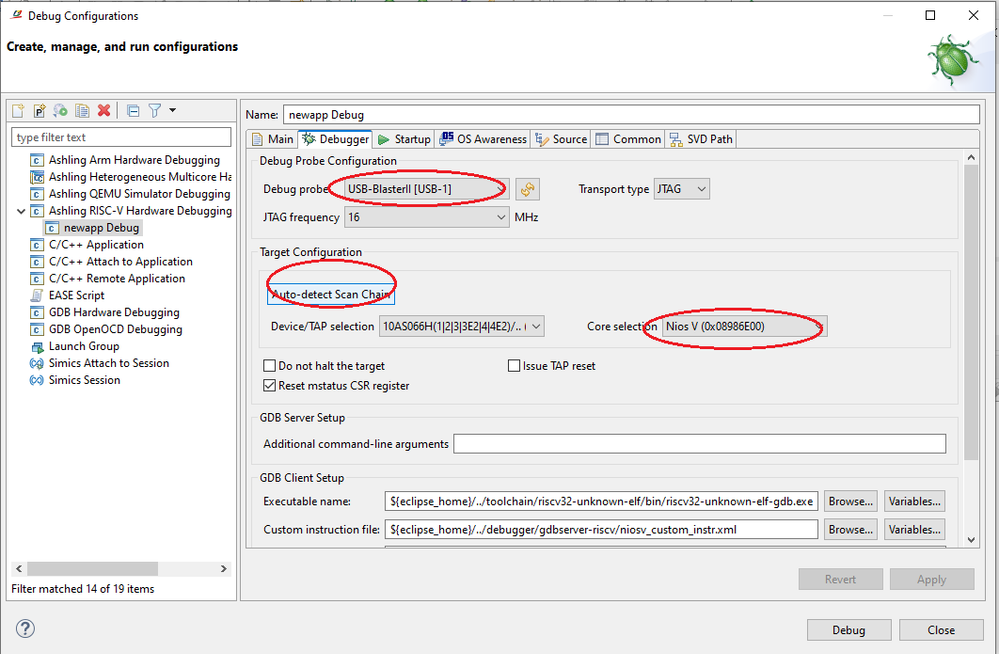Image resolution: width=999 pixels, height=654 pixels.
Task: Click the Executable name path field
Action: coord(601,502)
